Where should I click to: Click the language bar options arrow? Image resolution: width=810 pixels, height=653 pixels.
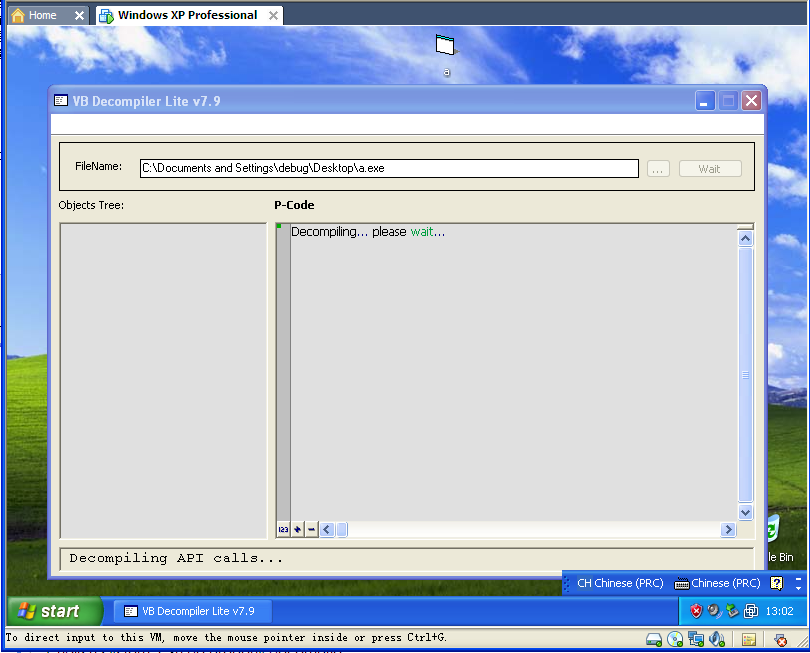799,587
